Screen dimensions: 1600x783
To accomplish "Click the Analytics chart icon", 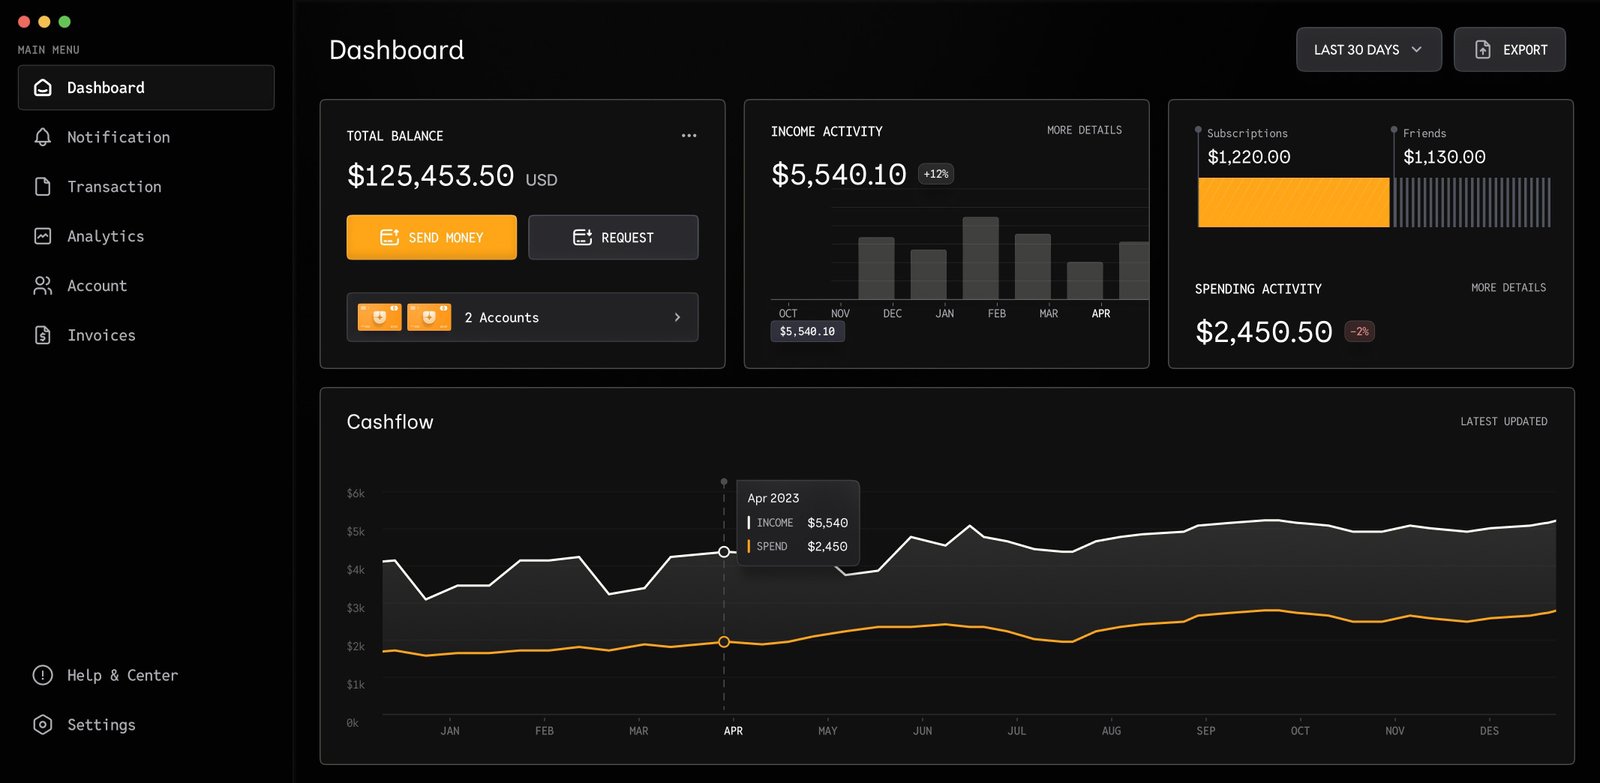I will coord(42,236).
